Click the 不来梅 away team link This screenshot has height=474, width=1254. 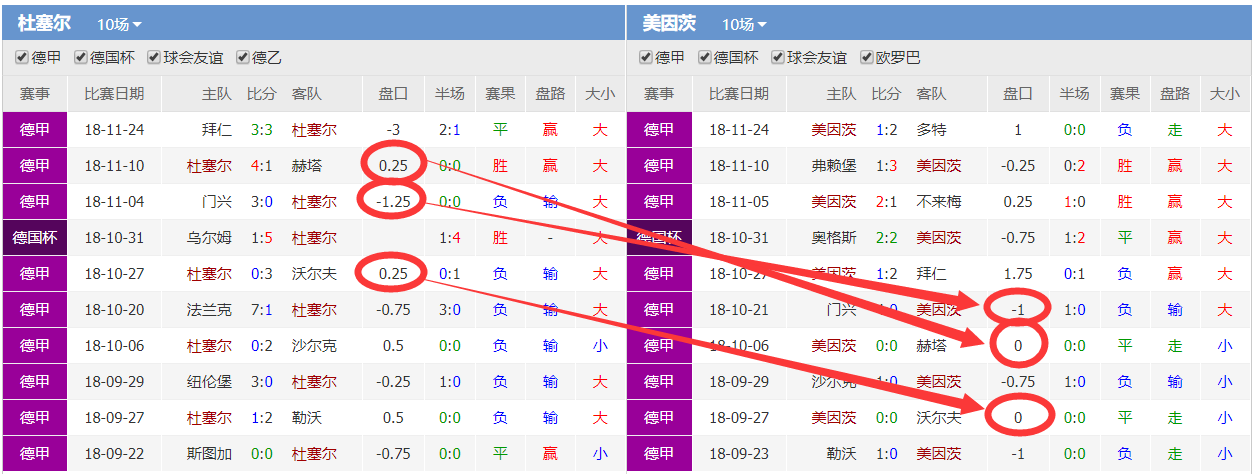[938, 202]
